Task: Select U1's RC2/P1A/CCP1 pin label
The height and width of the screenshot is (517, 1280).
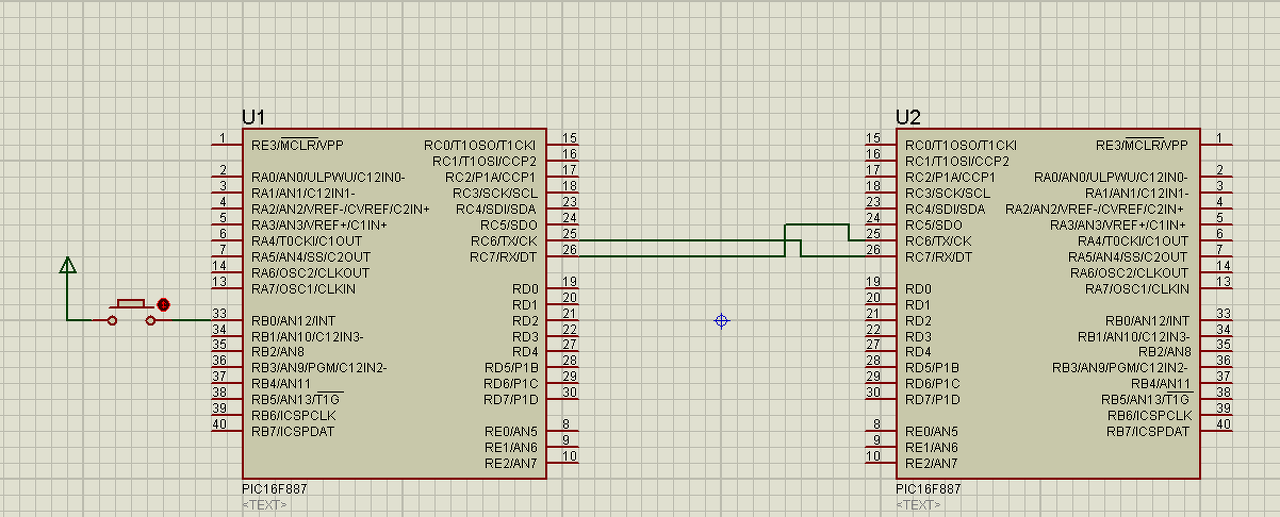Action: (491, 177)
